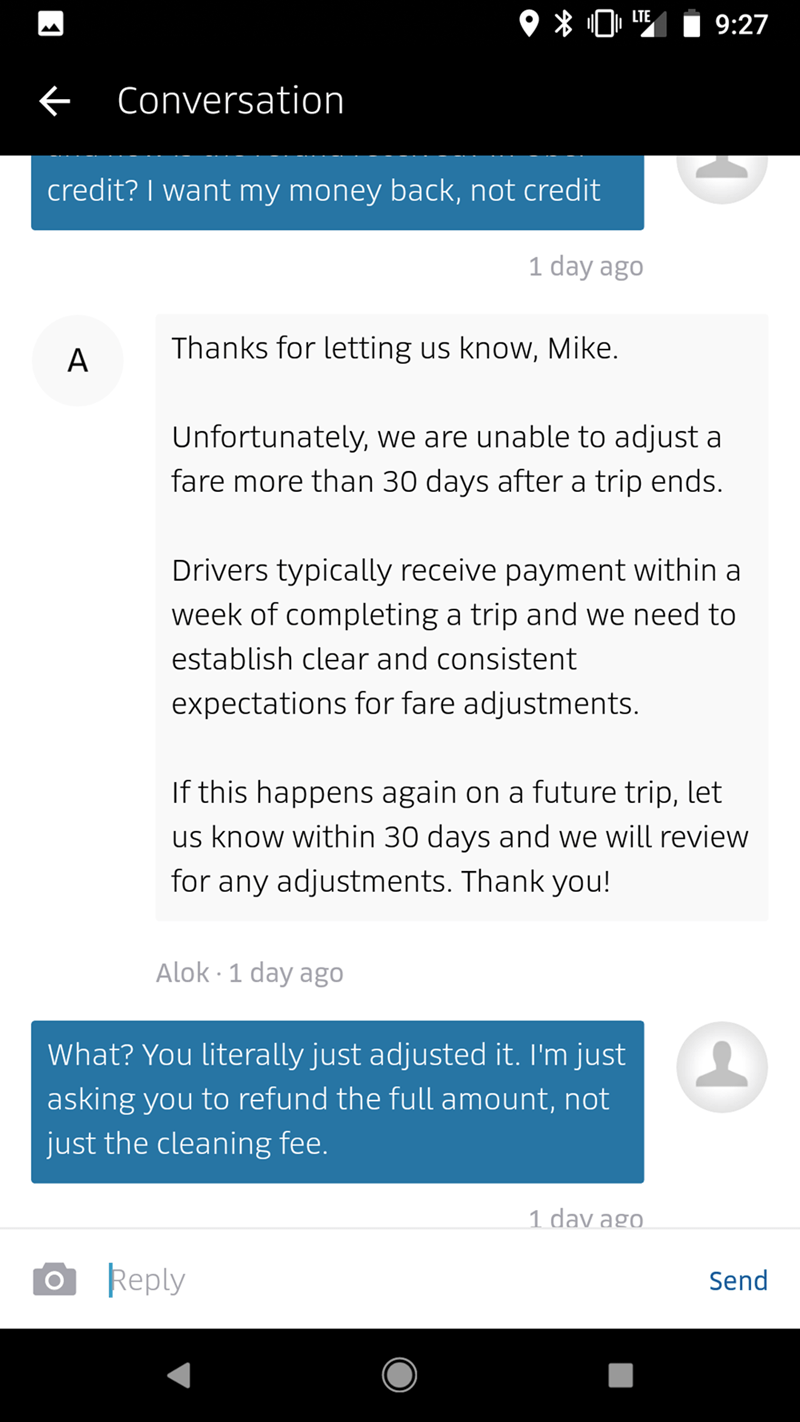800x1422 pixels.
Task: Tap the camera attachment icon
Action: coord(54,1279)
